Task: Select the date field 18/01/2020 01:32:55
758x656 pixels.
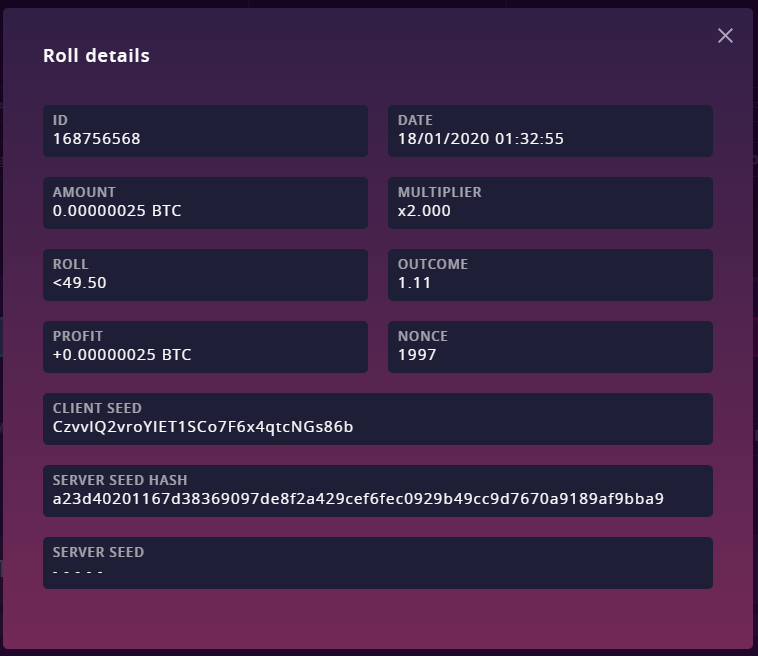Action: (x=550, y=131)
